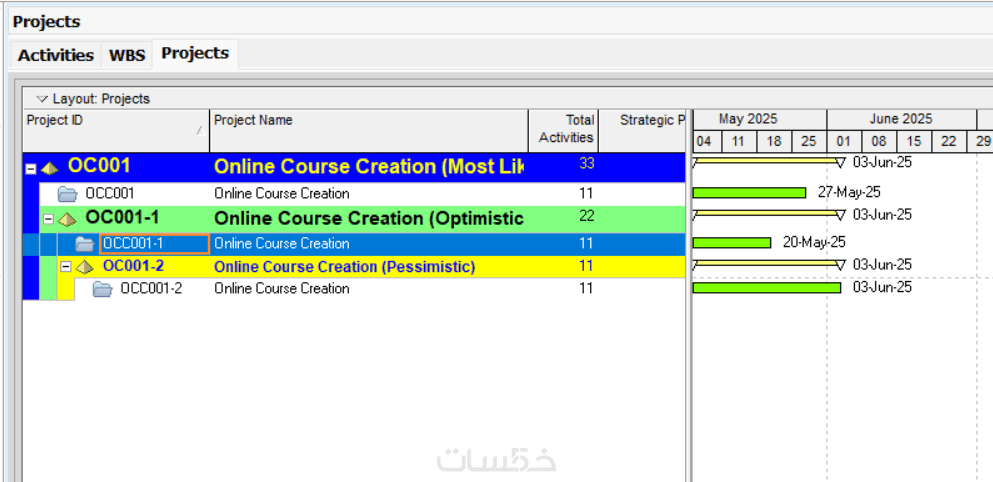Image resolution: width=993 pixels, height=482 pixels.
Task: Select project OCC001-2 in the tree
Action: 151,289
